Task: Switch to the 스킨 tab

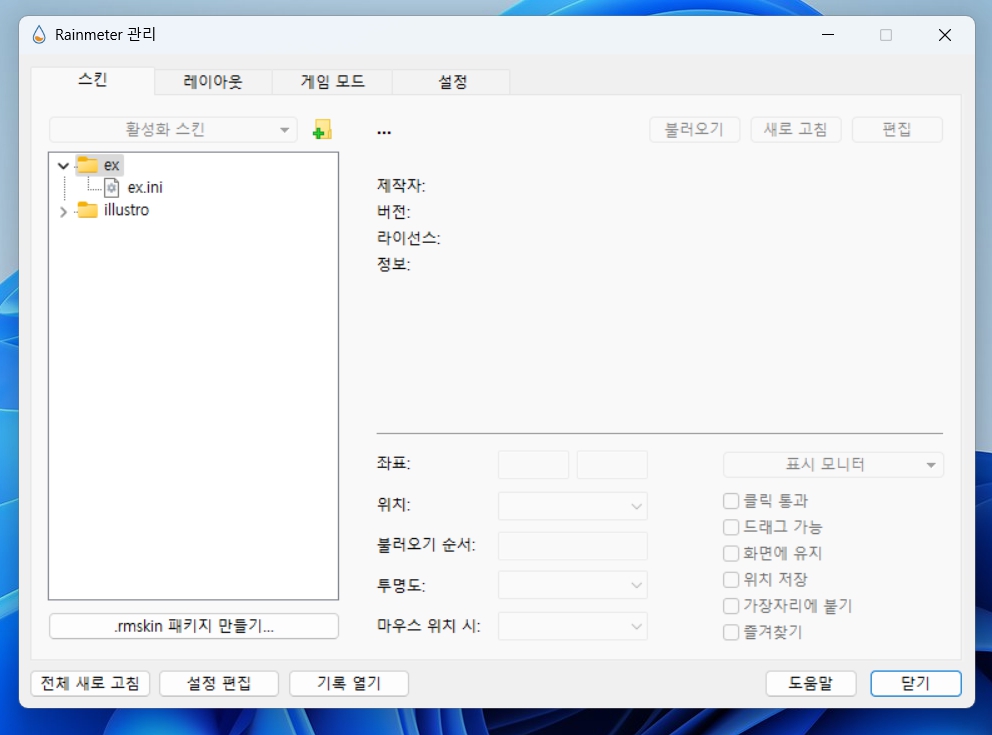Action: click(92, 80)
